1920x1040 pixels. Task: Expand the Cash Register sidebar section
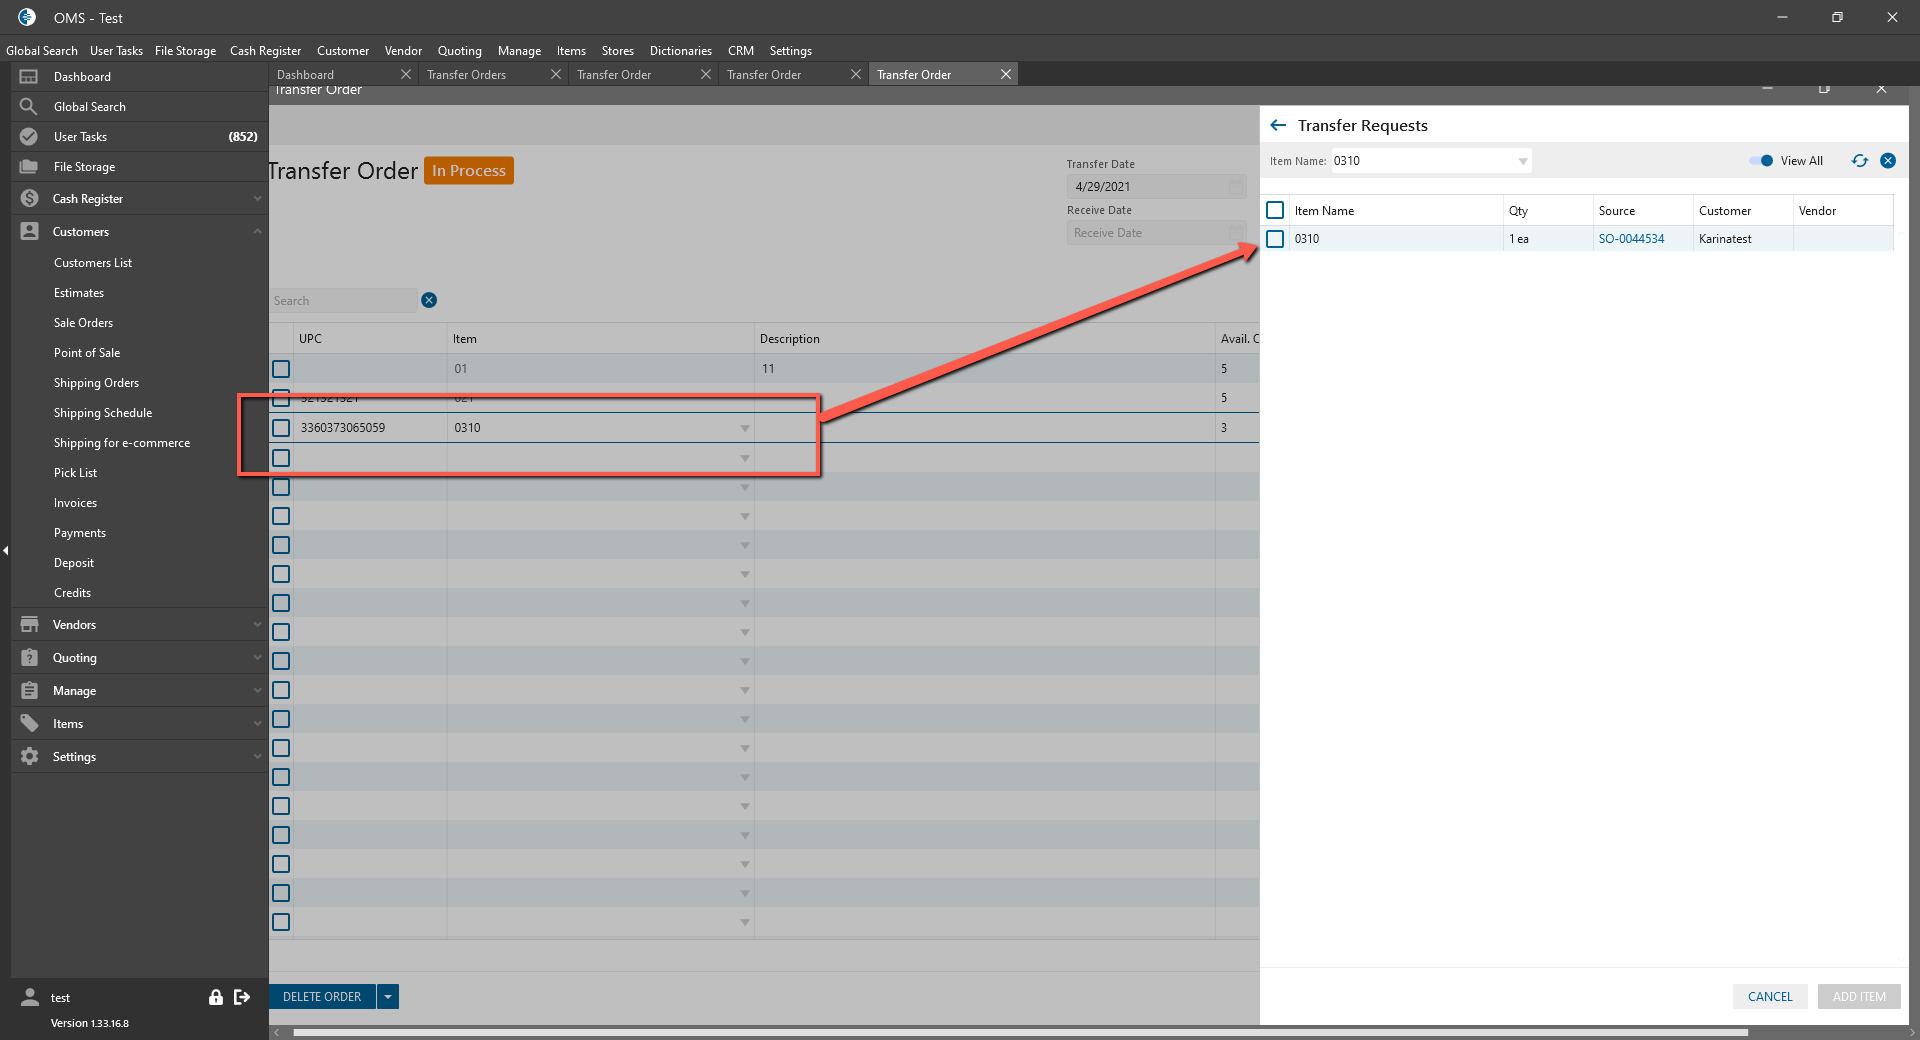257,199
